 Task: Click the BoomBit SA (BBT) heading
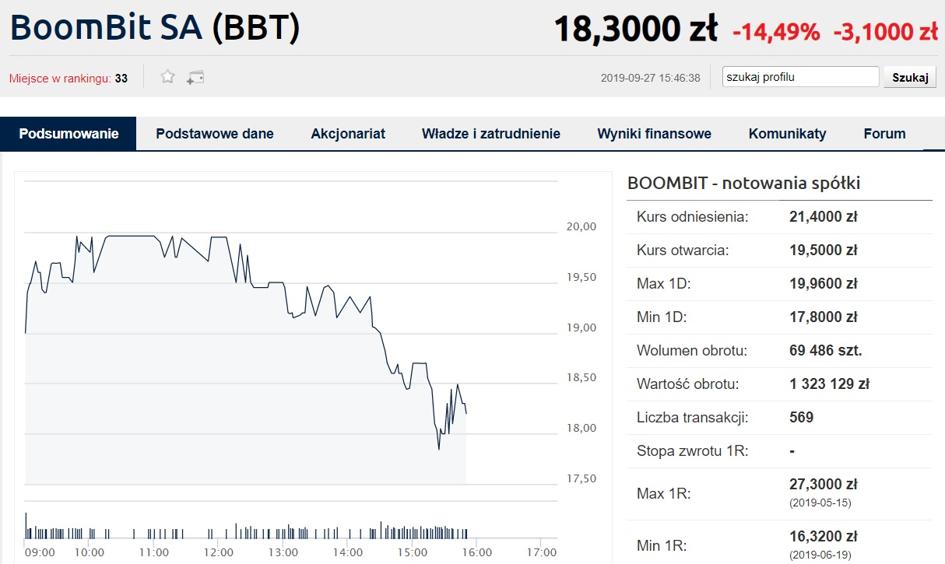tap(155, 27)
